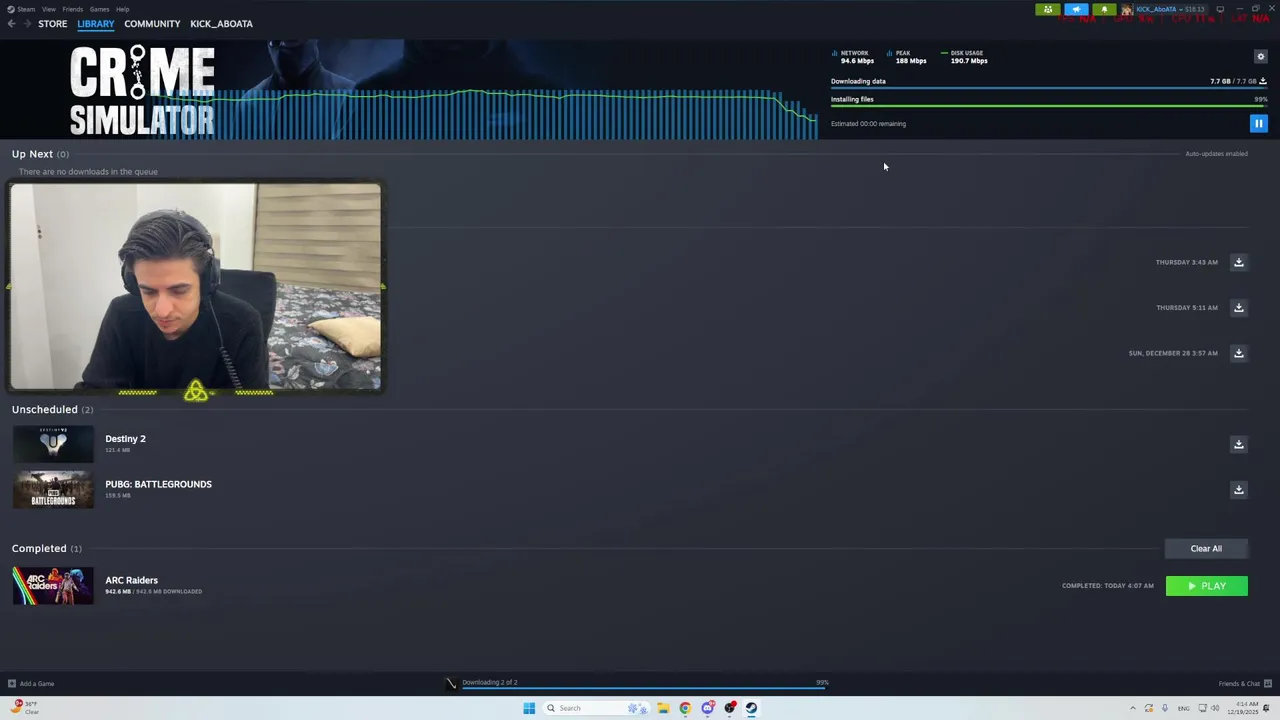1280x720 pixels.
Task: Open the announcements megaphone icon
Action: coord(1076,10)
